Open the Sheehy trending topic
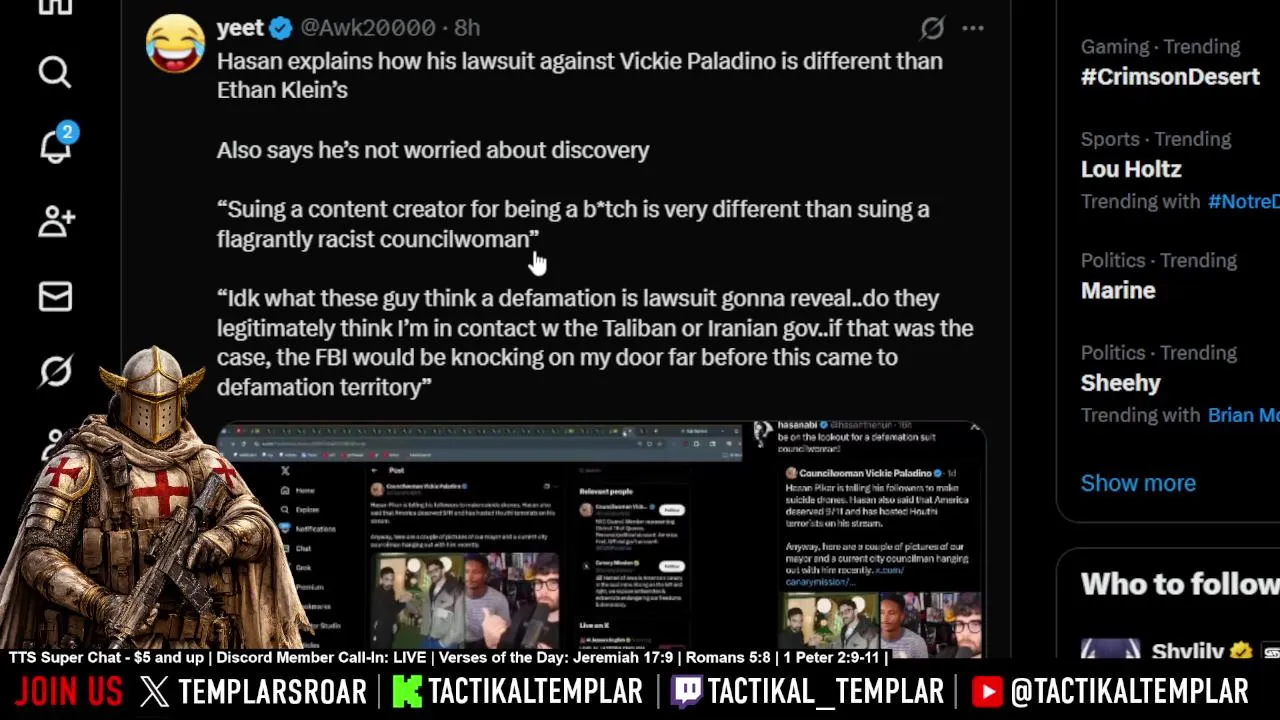The width and height of the screenshot is (1280, 720). pyautogui.click(x=1120, y=383)
